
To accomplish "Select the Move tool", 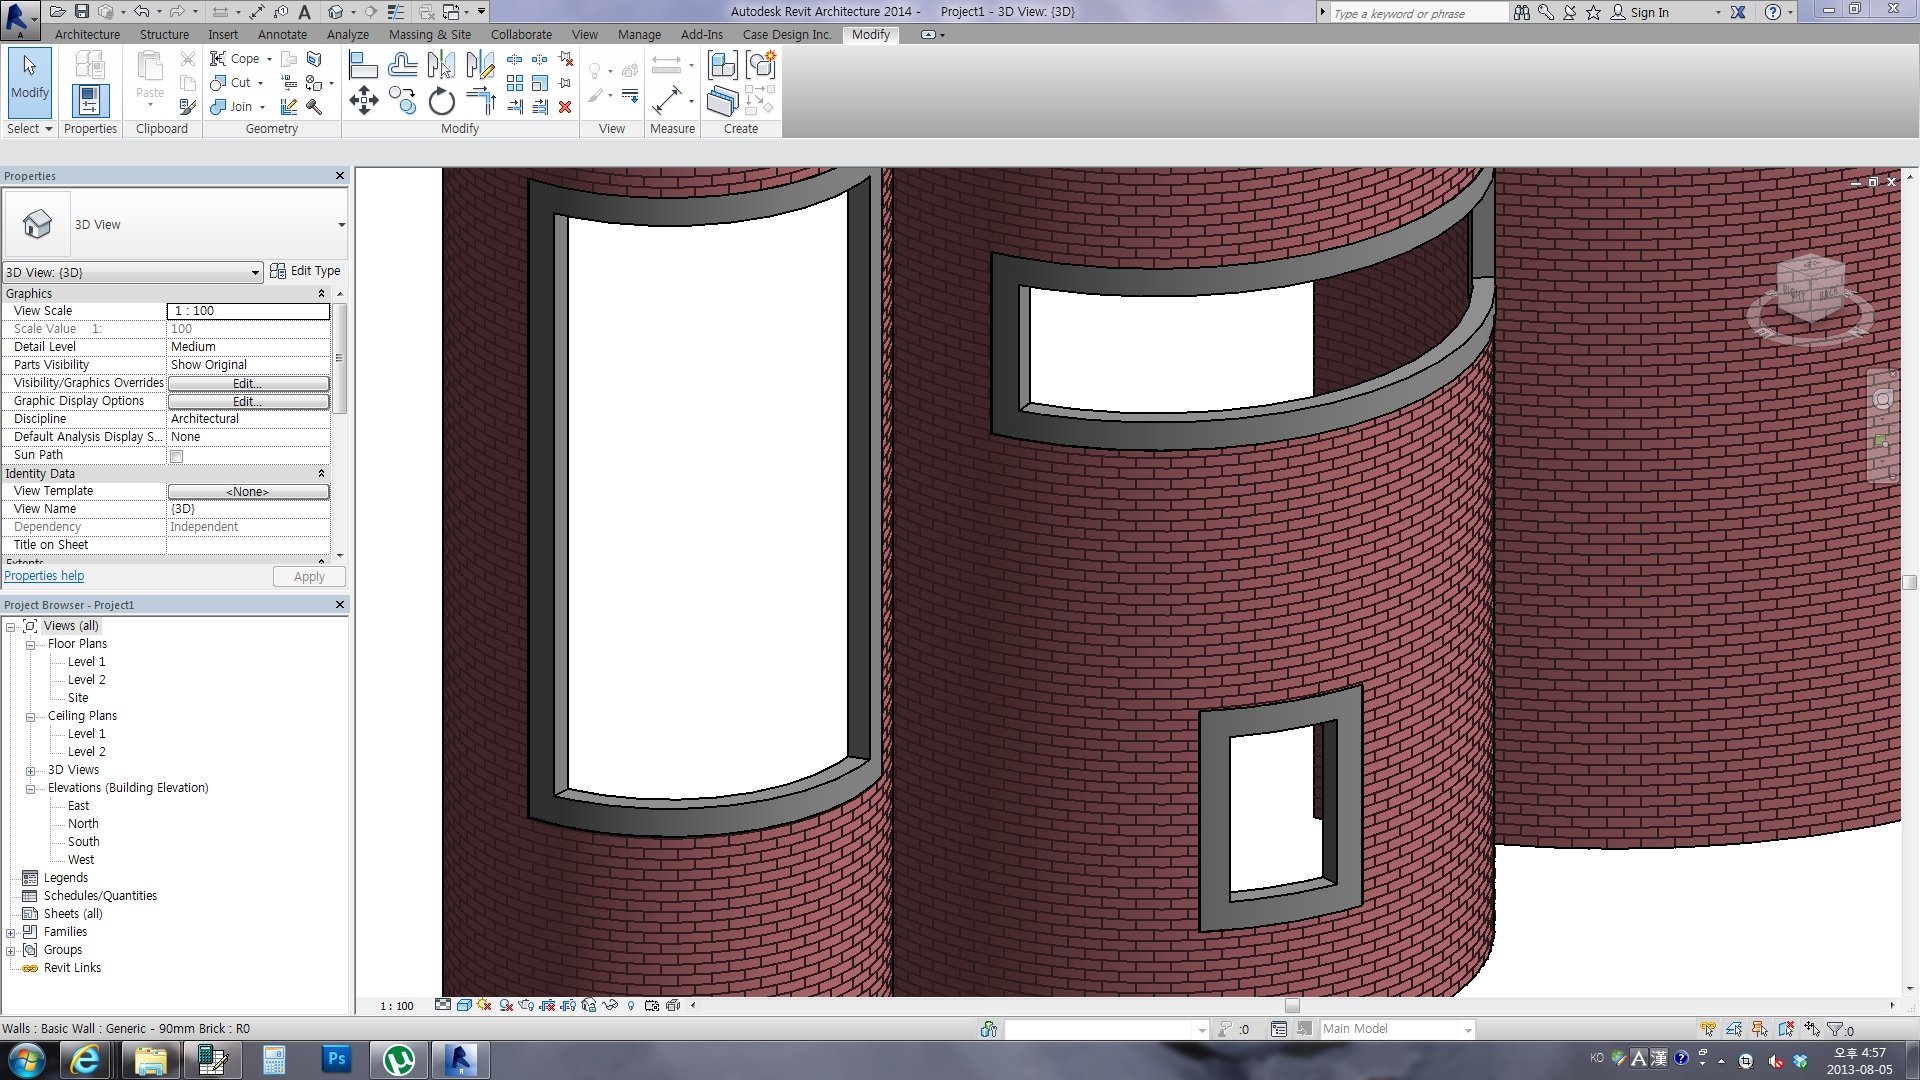I will (363, 101).
